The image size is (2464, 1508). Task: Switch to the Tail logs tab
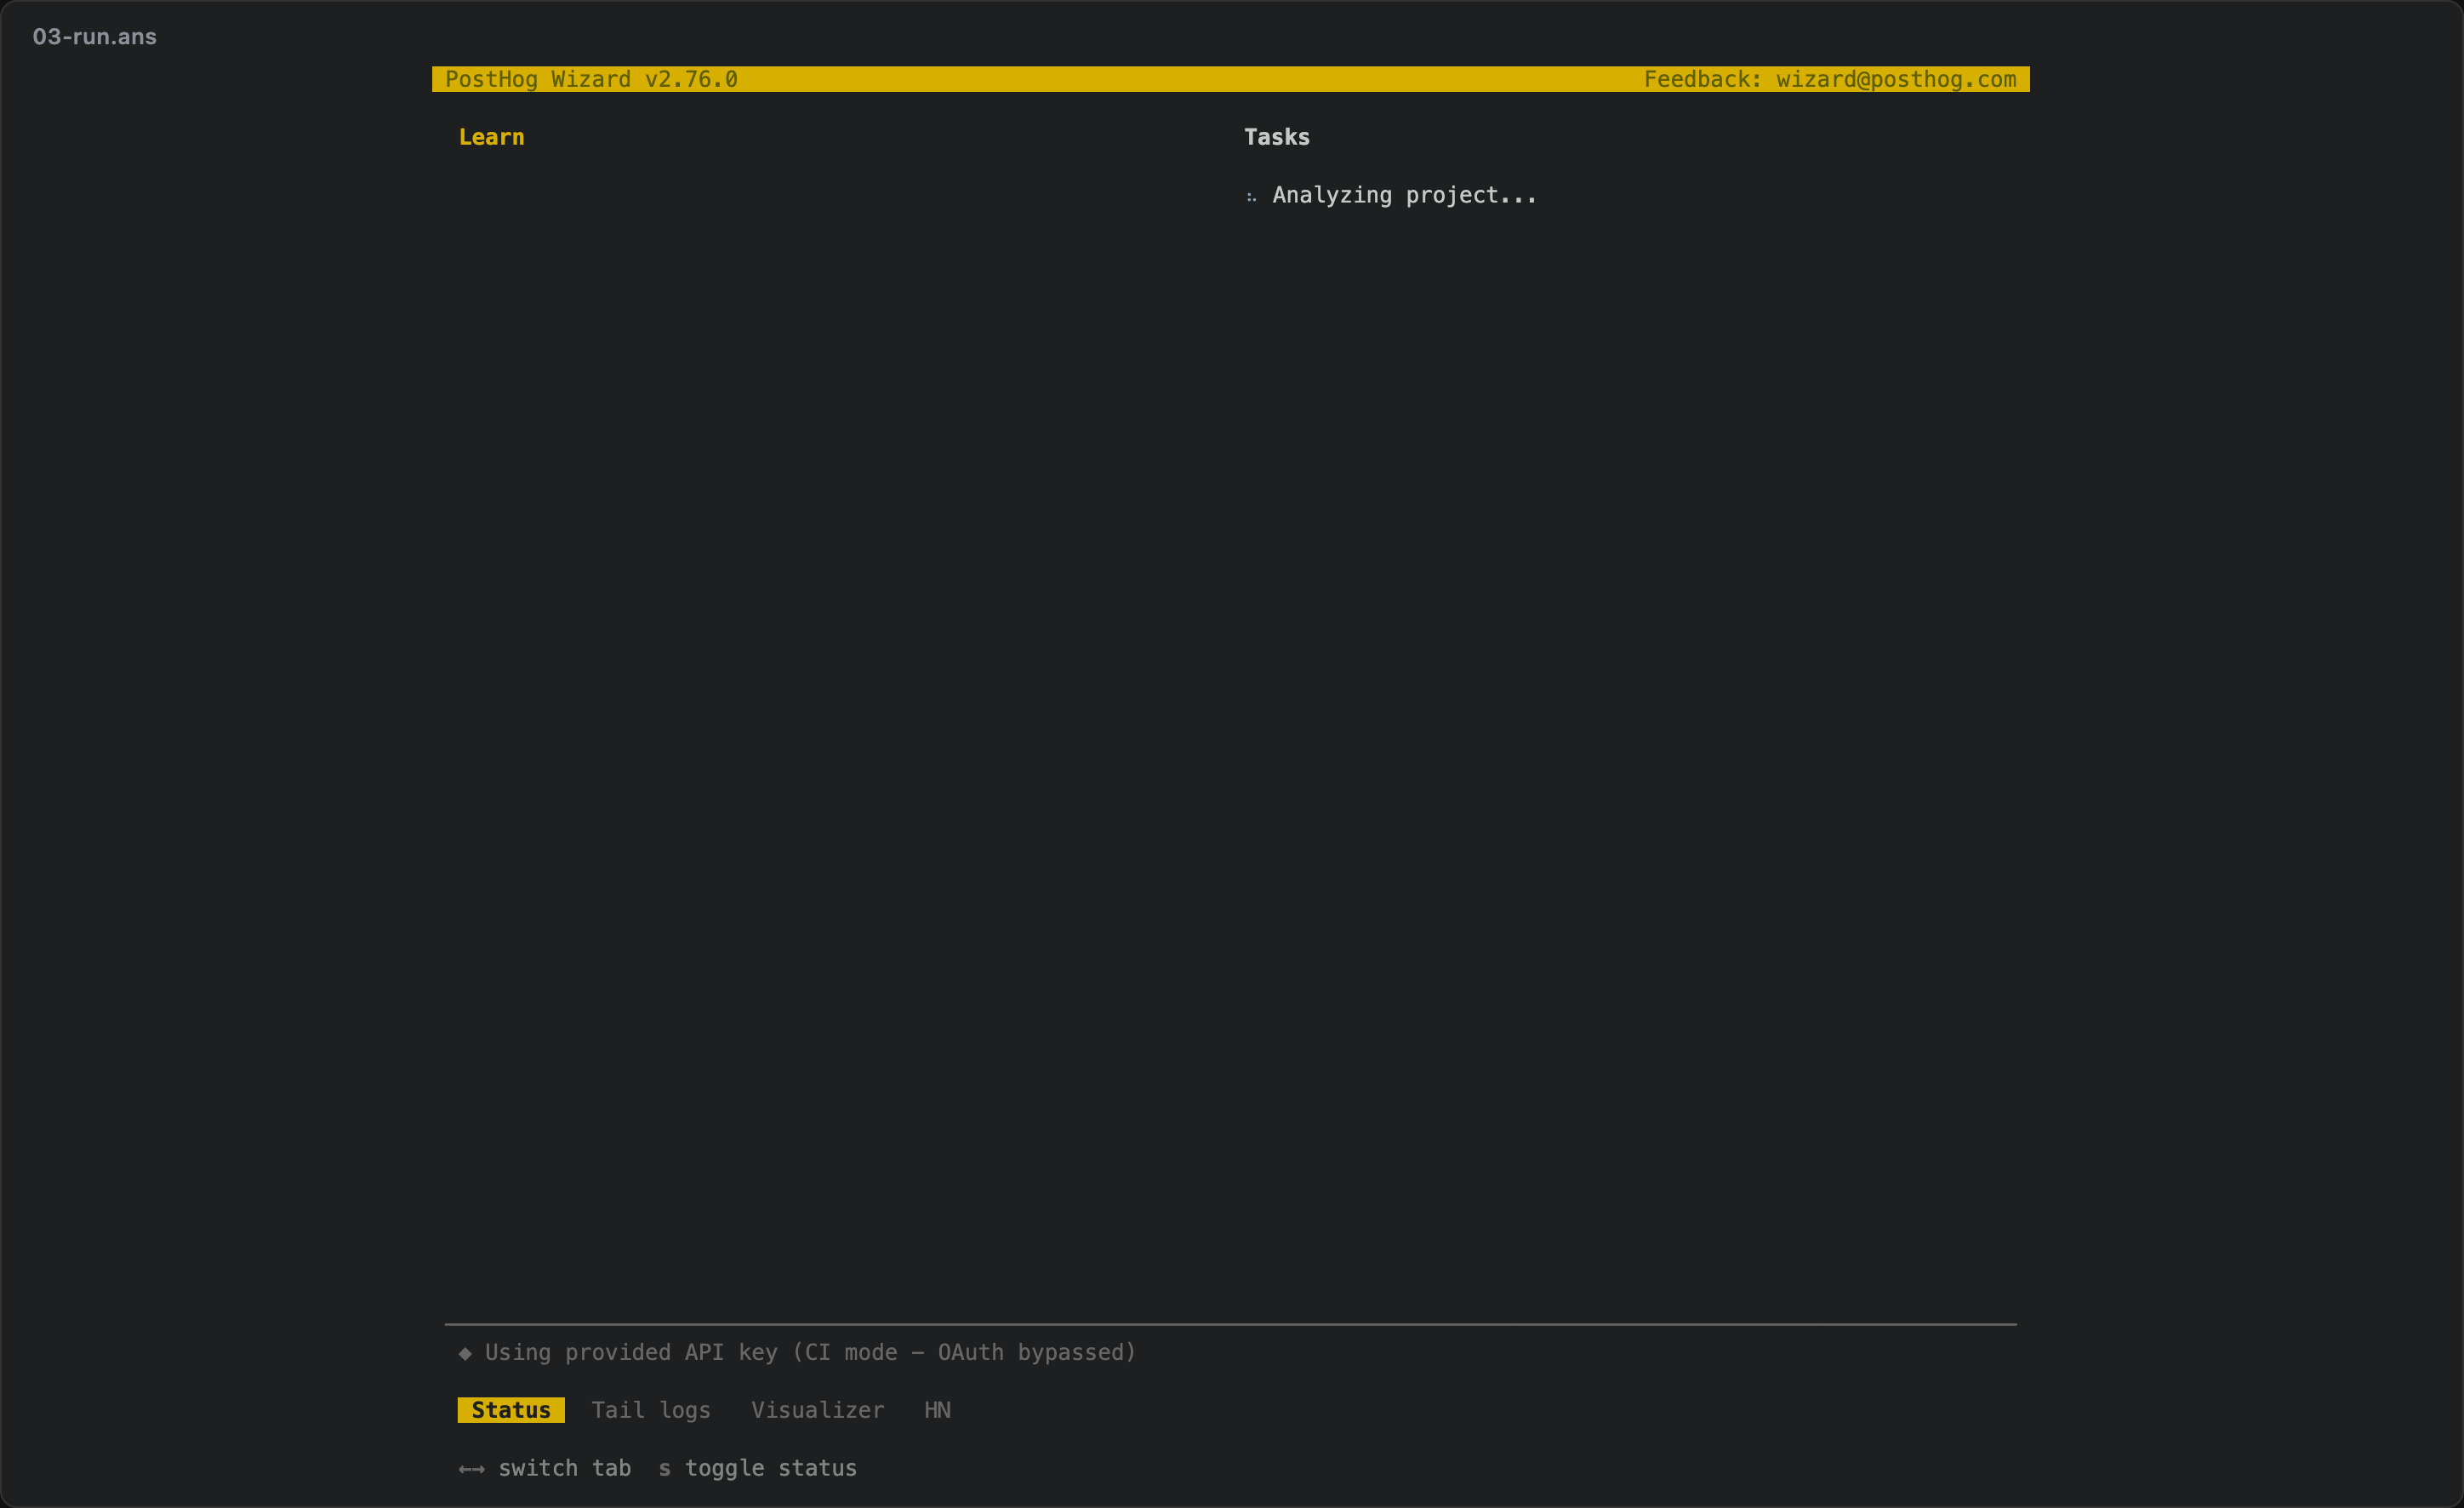pyautogui.click(x=651, y=1410)
